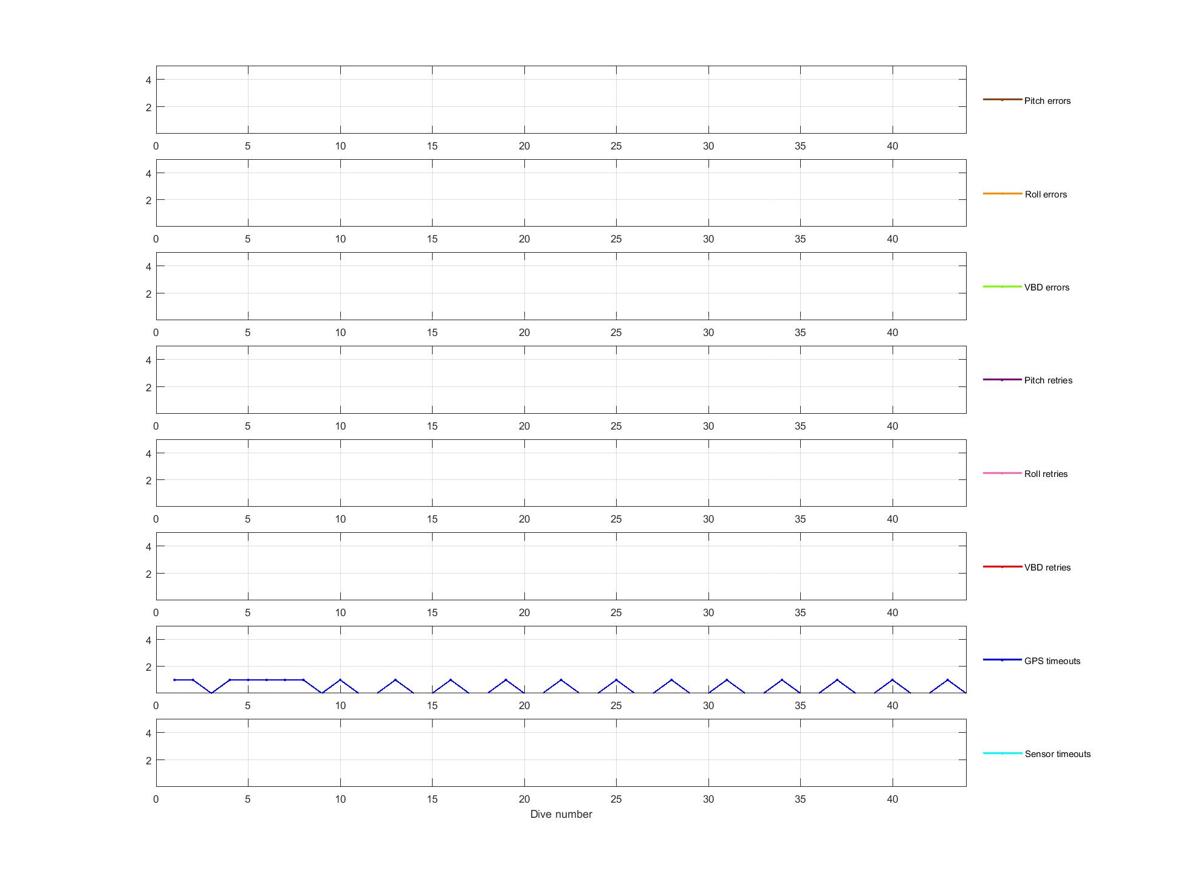
Task: Click the GPS timeouts peak at dive 25
Action: pos(616,680)
